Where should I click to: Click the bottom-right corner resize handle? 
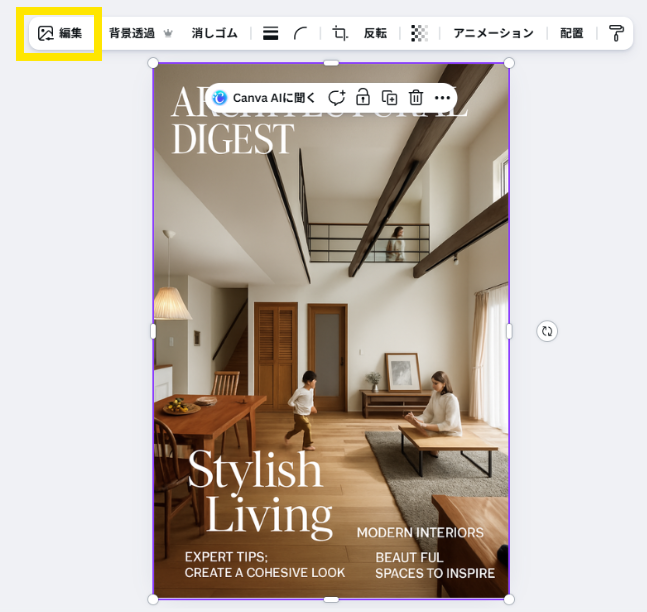(x=509, y=599)
